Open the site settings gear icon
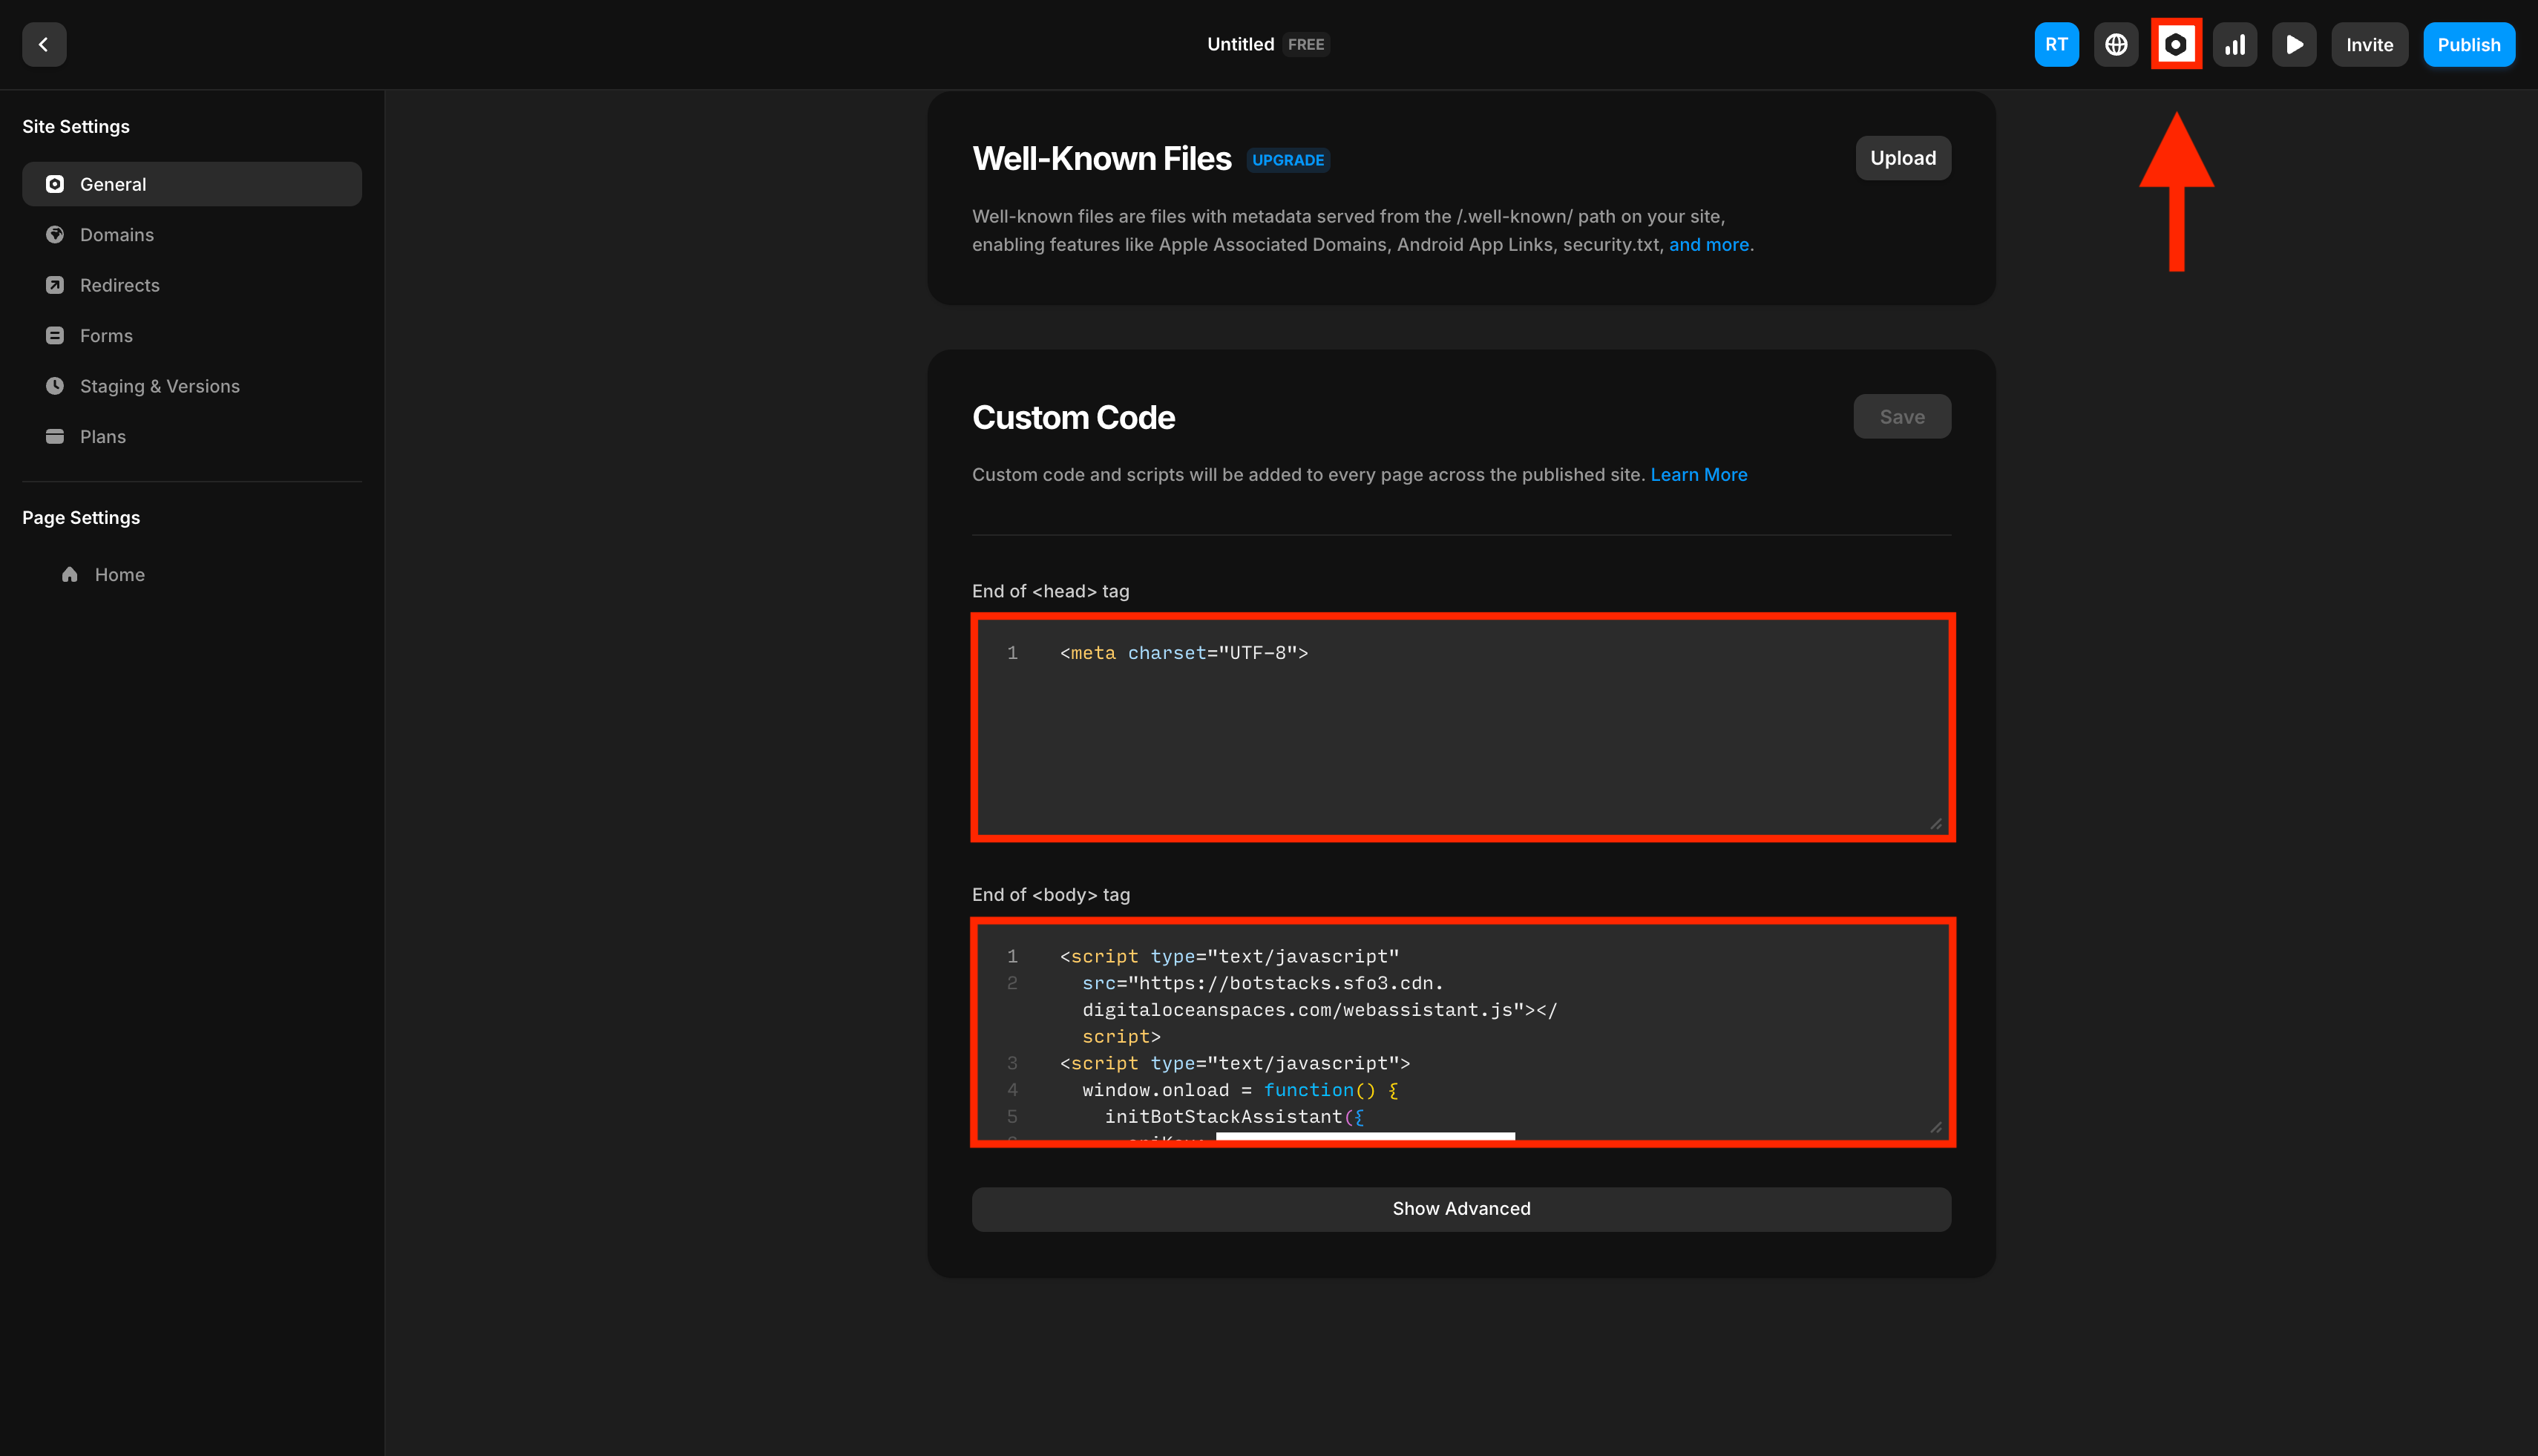2538x1456 pixels. click(2176, 44)
